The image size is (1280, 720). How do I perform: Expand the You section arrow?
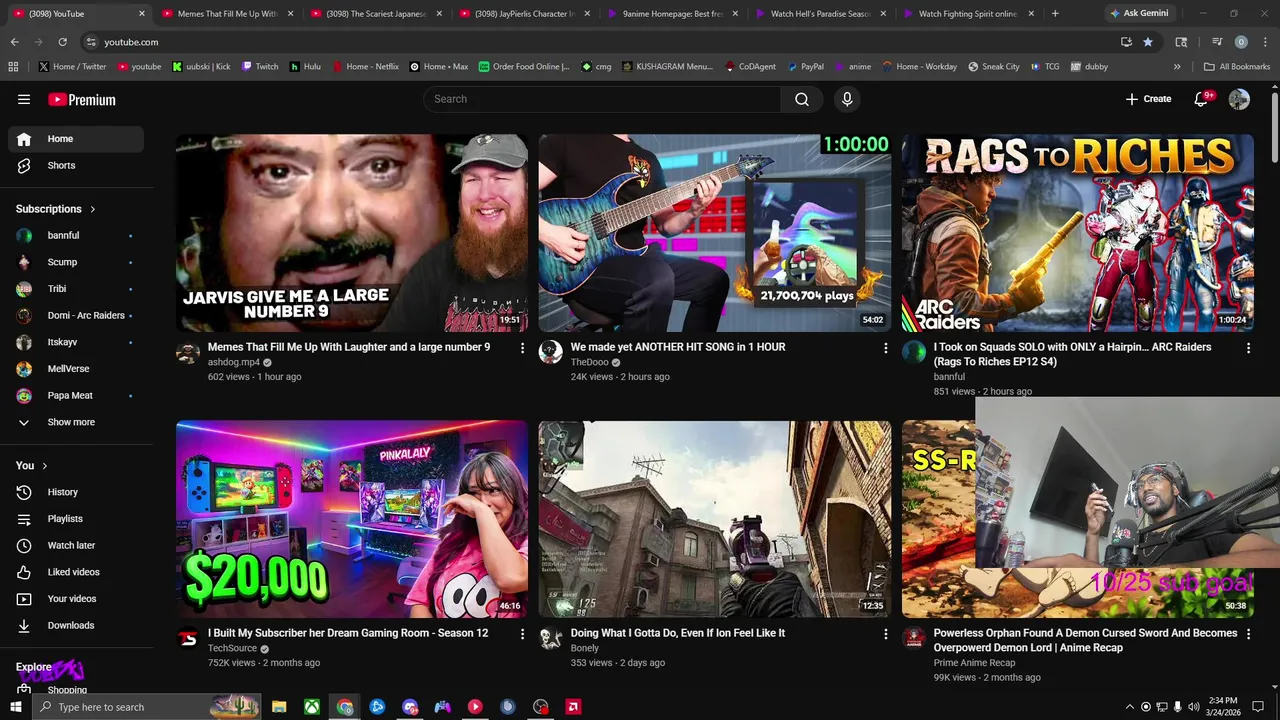(44, 466)
